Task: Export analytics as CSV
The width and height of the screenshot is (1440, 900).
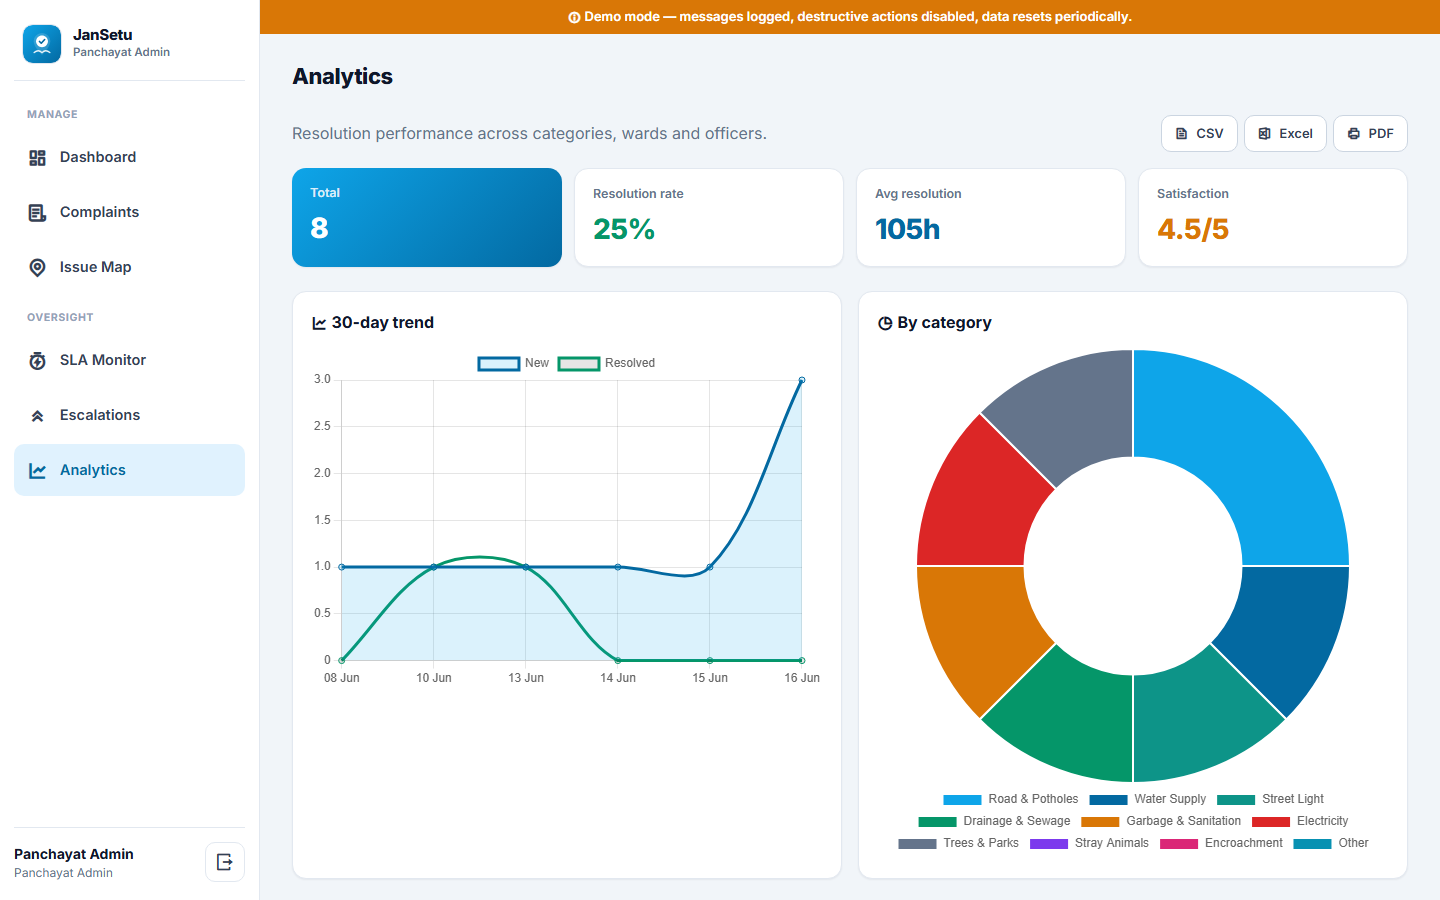Action: pyautogui.click(x=1199, y=134)
